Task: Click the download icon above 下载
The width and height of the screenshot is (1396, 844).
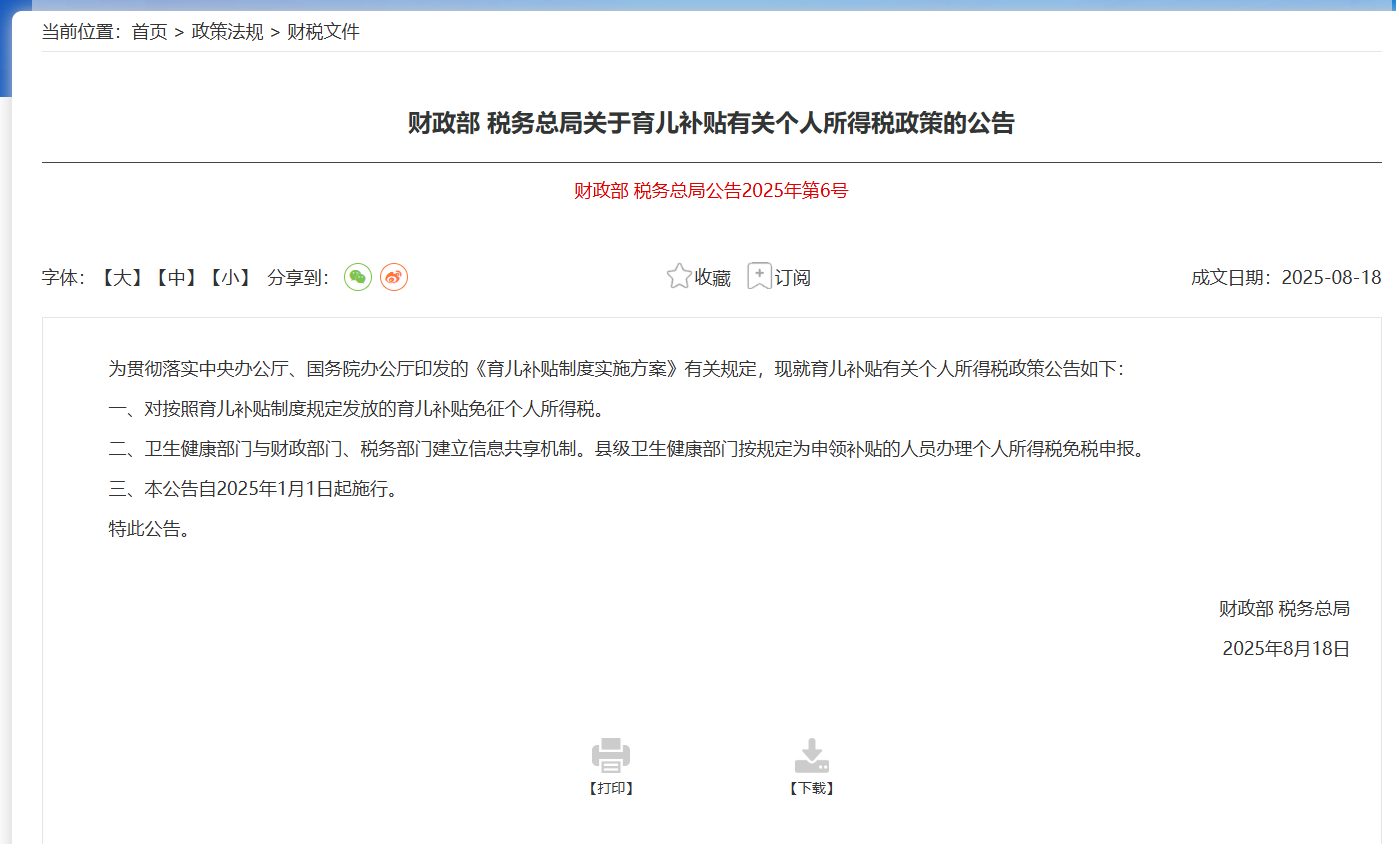Action: (811, 755)
